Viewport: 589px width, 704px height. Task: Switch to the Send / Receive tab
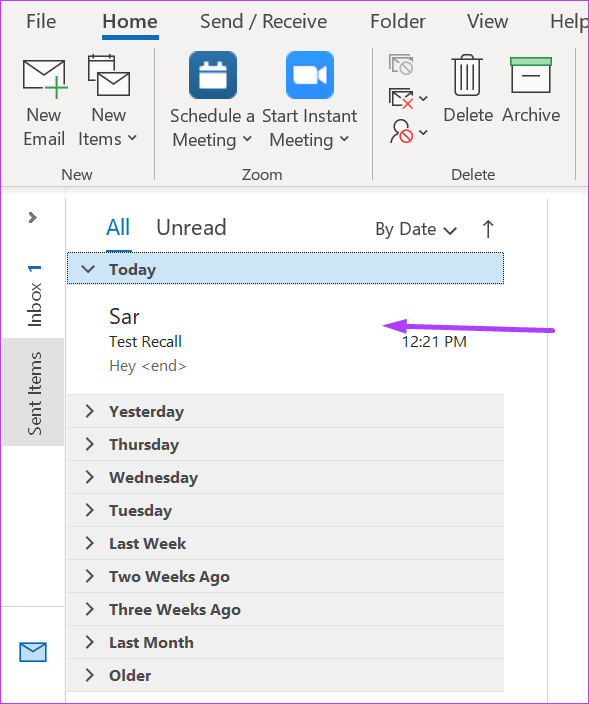coord(264,22)
